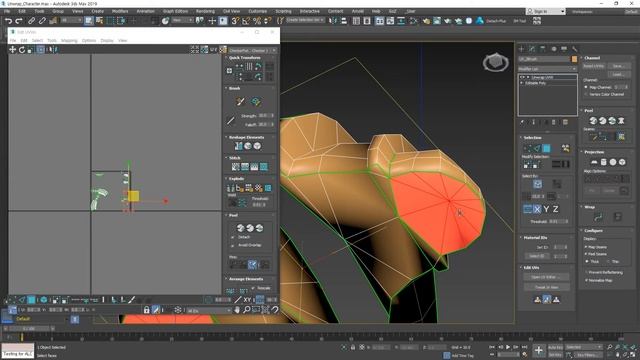Select the Move tool in Edit UVWs toolbar
This screenshot has height=360, width=640.
[x=13, y=49]
